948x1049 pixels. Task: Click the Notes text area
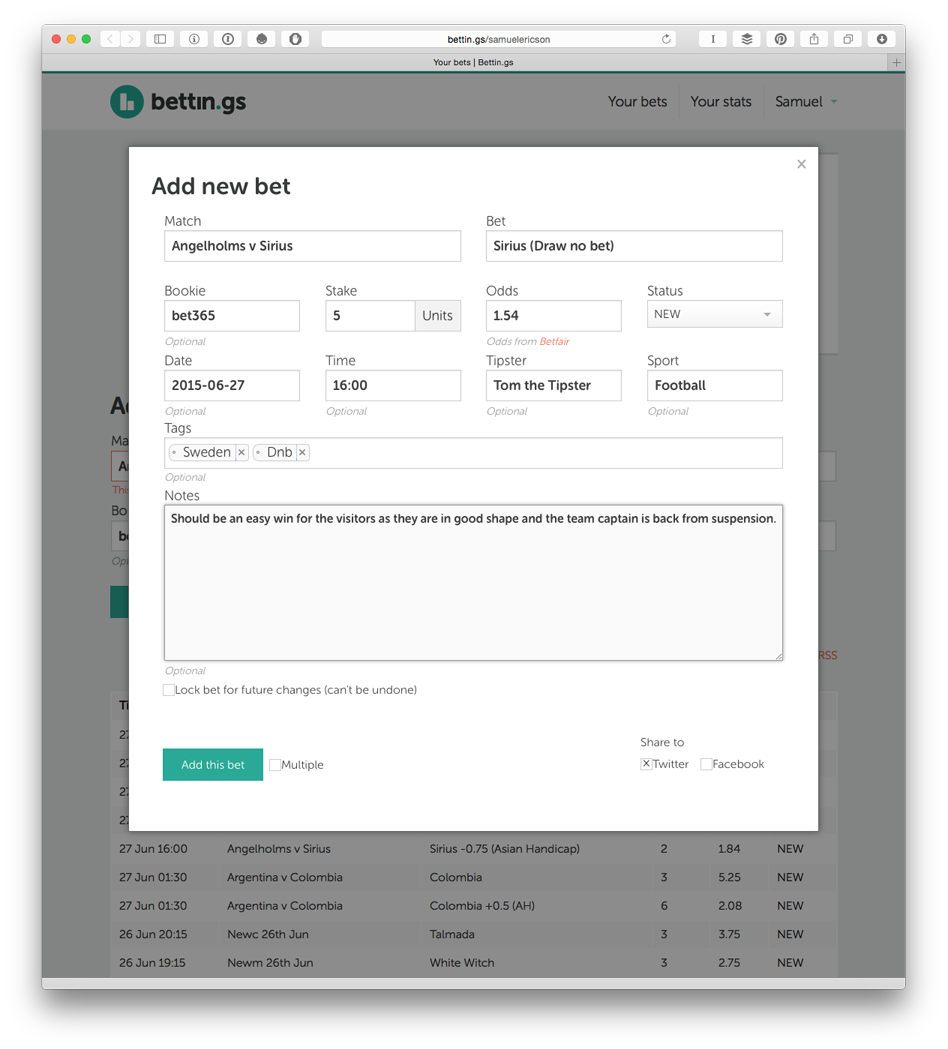click(x=474, y=583)
